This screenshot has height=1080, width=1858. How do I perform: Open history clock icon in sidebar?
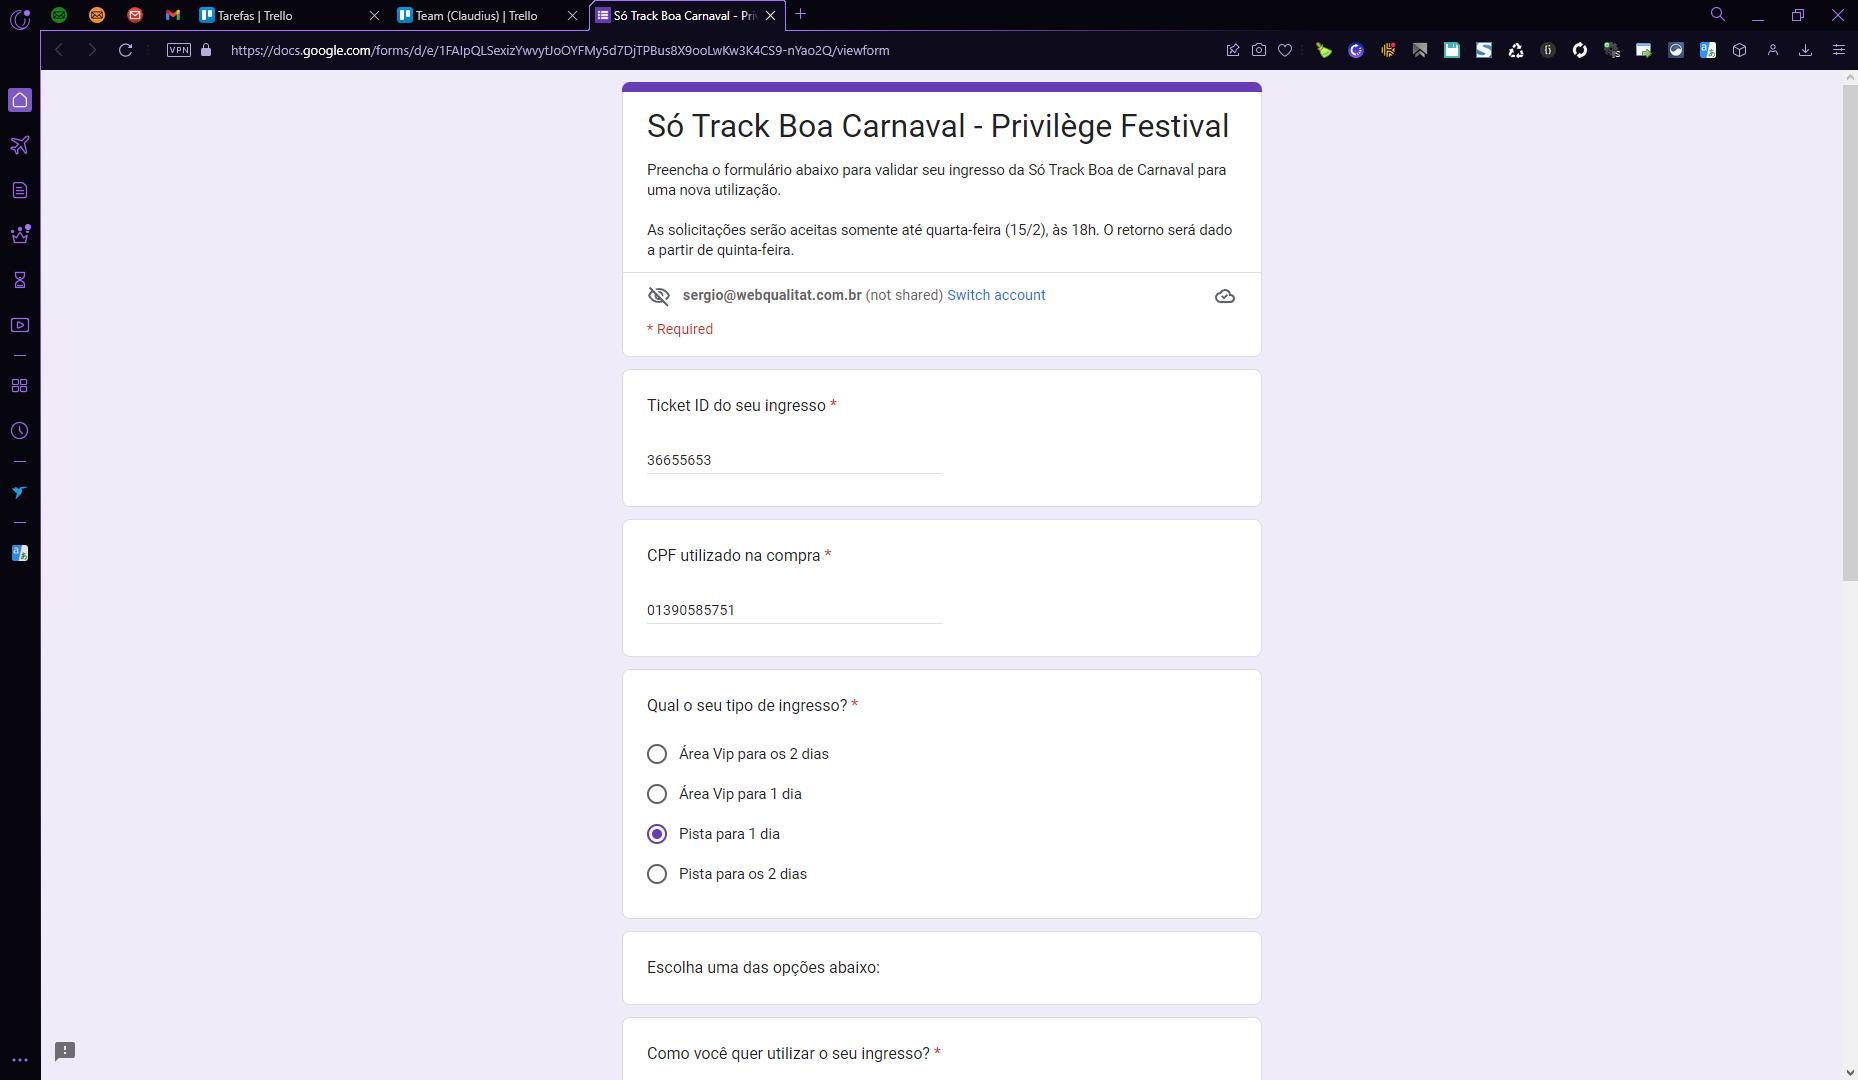[20, 431]
